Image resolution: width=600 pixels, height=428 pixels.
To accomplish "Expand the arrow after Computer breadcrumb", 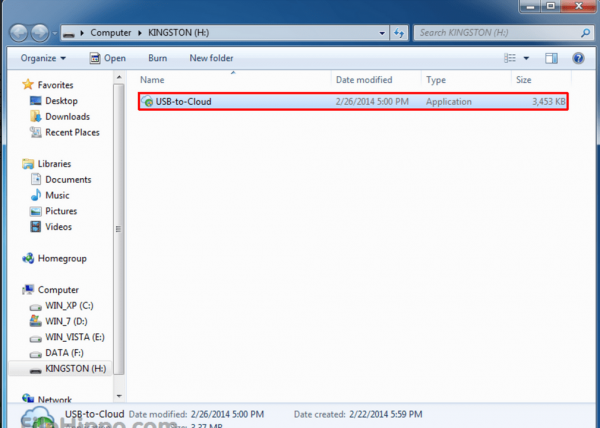I will pyautogui.click(x=140, y=33).
